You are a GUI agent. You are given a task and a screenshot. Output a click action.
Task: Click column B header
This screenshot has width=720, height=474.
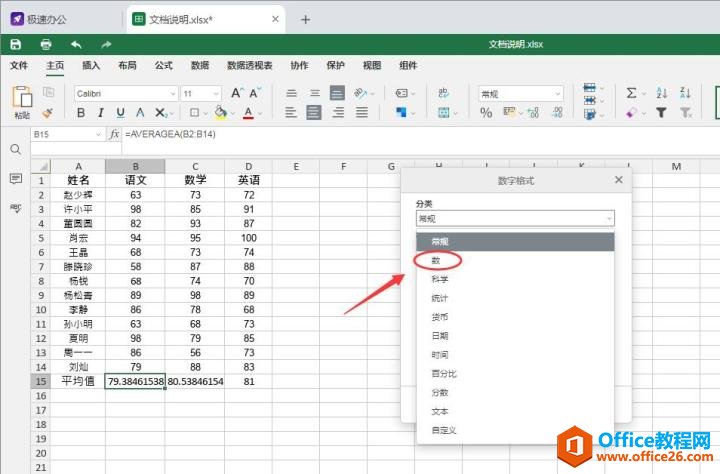coord(135,166)
